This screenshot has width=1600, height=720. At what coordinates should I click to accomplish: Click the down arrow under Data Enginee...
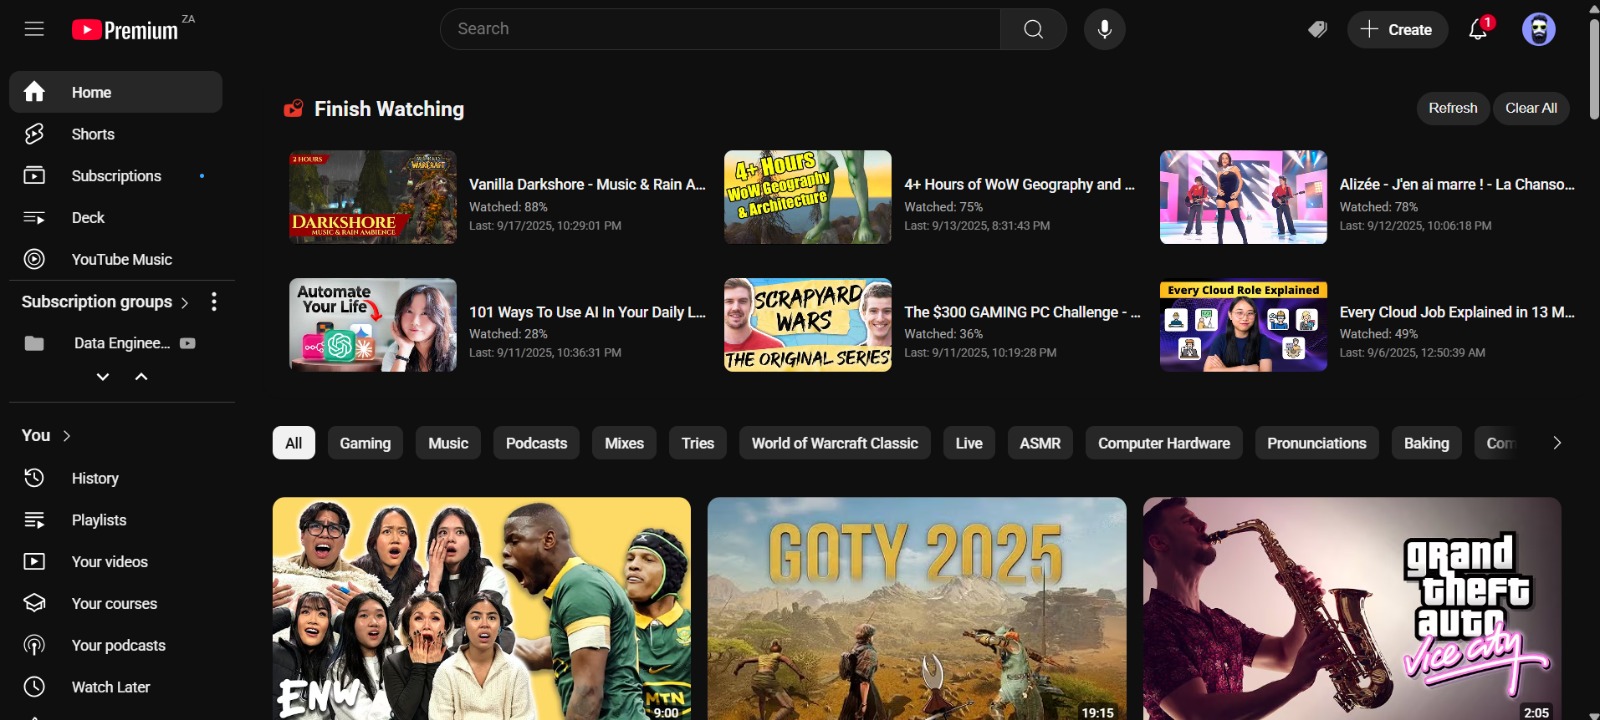pos(102,377)
